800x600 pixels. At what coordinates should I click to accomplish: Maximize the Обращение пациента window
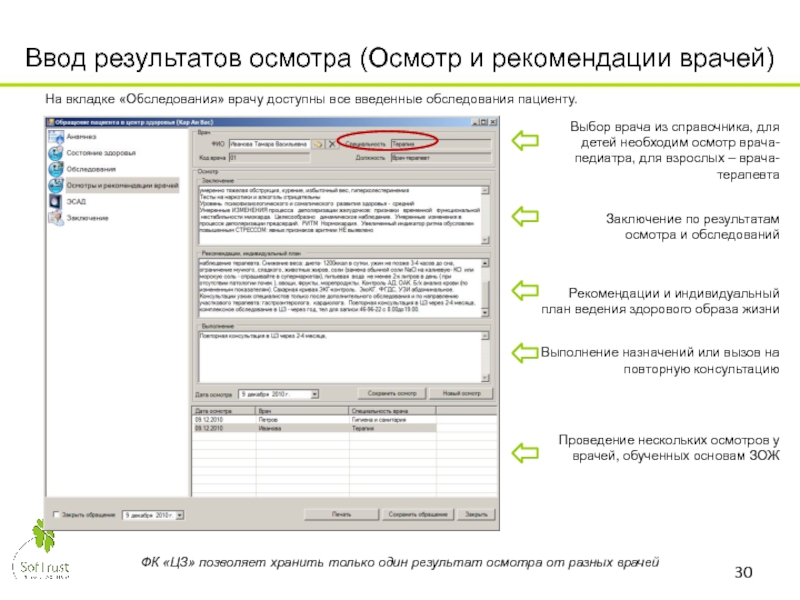pos(484,122)
